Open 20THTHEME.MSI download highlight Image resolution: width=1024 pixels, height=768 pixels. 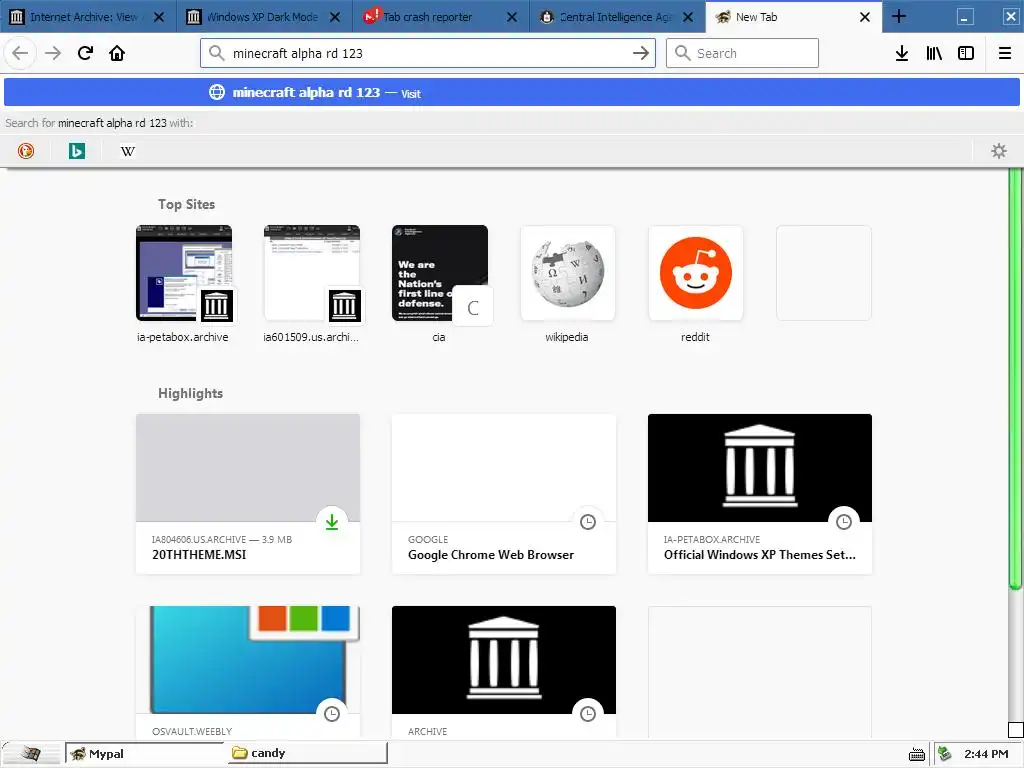point(248,494)
